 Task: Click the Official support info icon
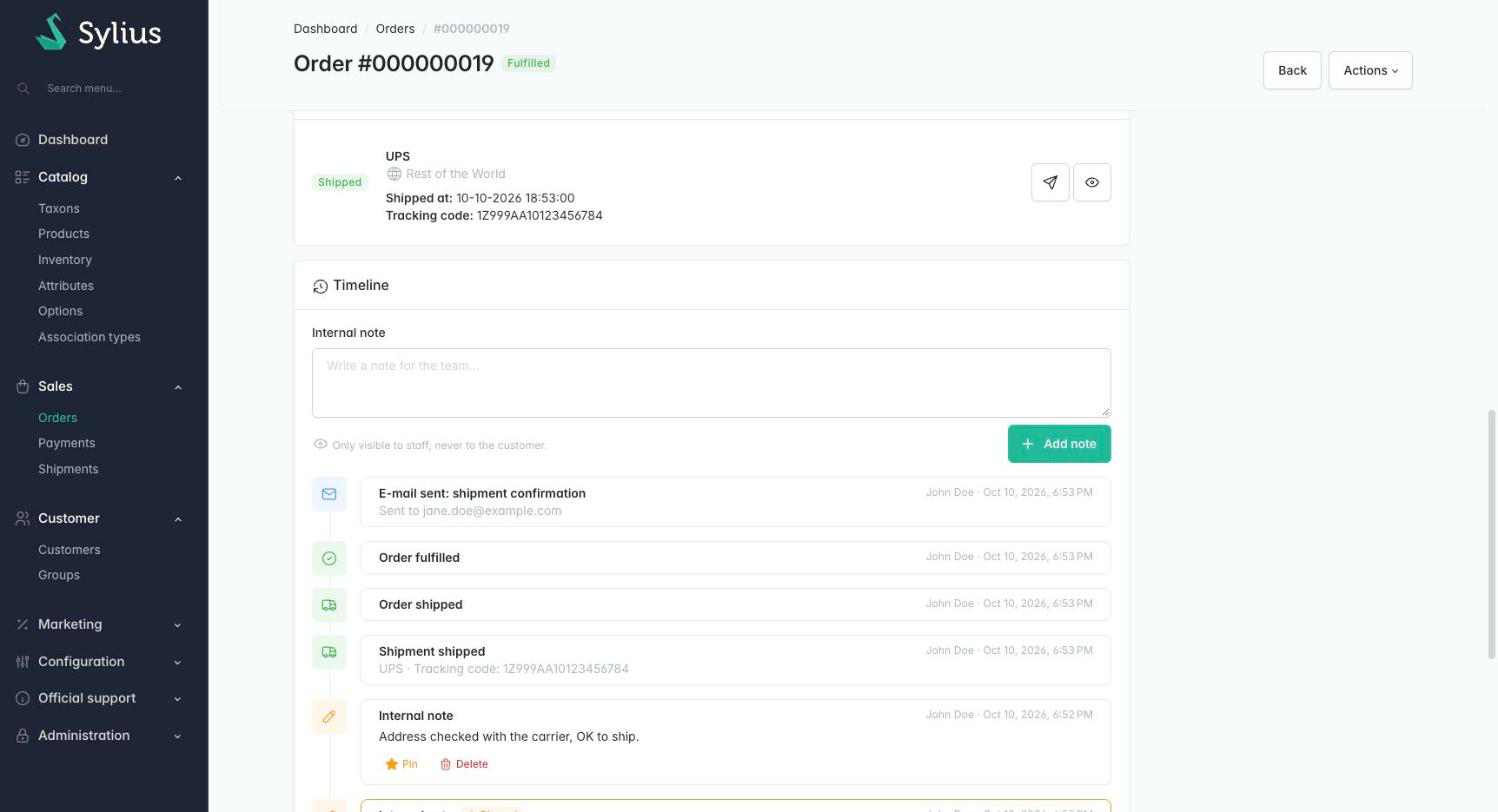[23, 699]
